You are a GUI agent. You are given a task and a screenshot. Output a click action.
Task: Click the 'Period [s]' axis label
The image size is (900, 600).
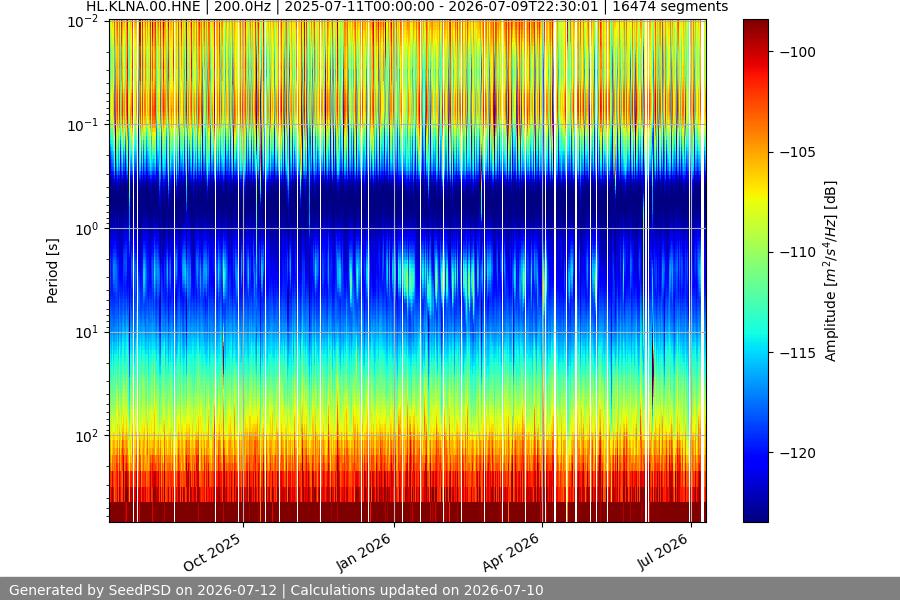point(52,271)
